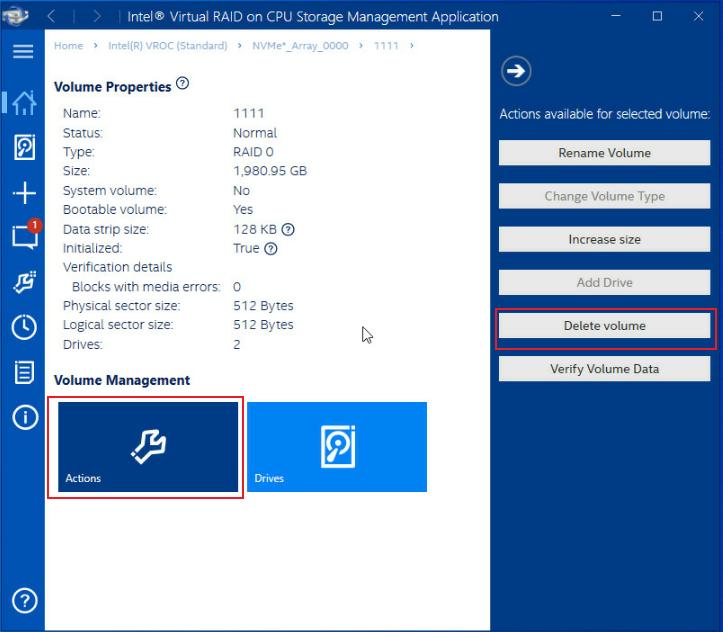This screenshot has width=723, height=632.
Task: Open the hamburger menu in sidebar
Action: pyautogui.click(x=23, y=51)
